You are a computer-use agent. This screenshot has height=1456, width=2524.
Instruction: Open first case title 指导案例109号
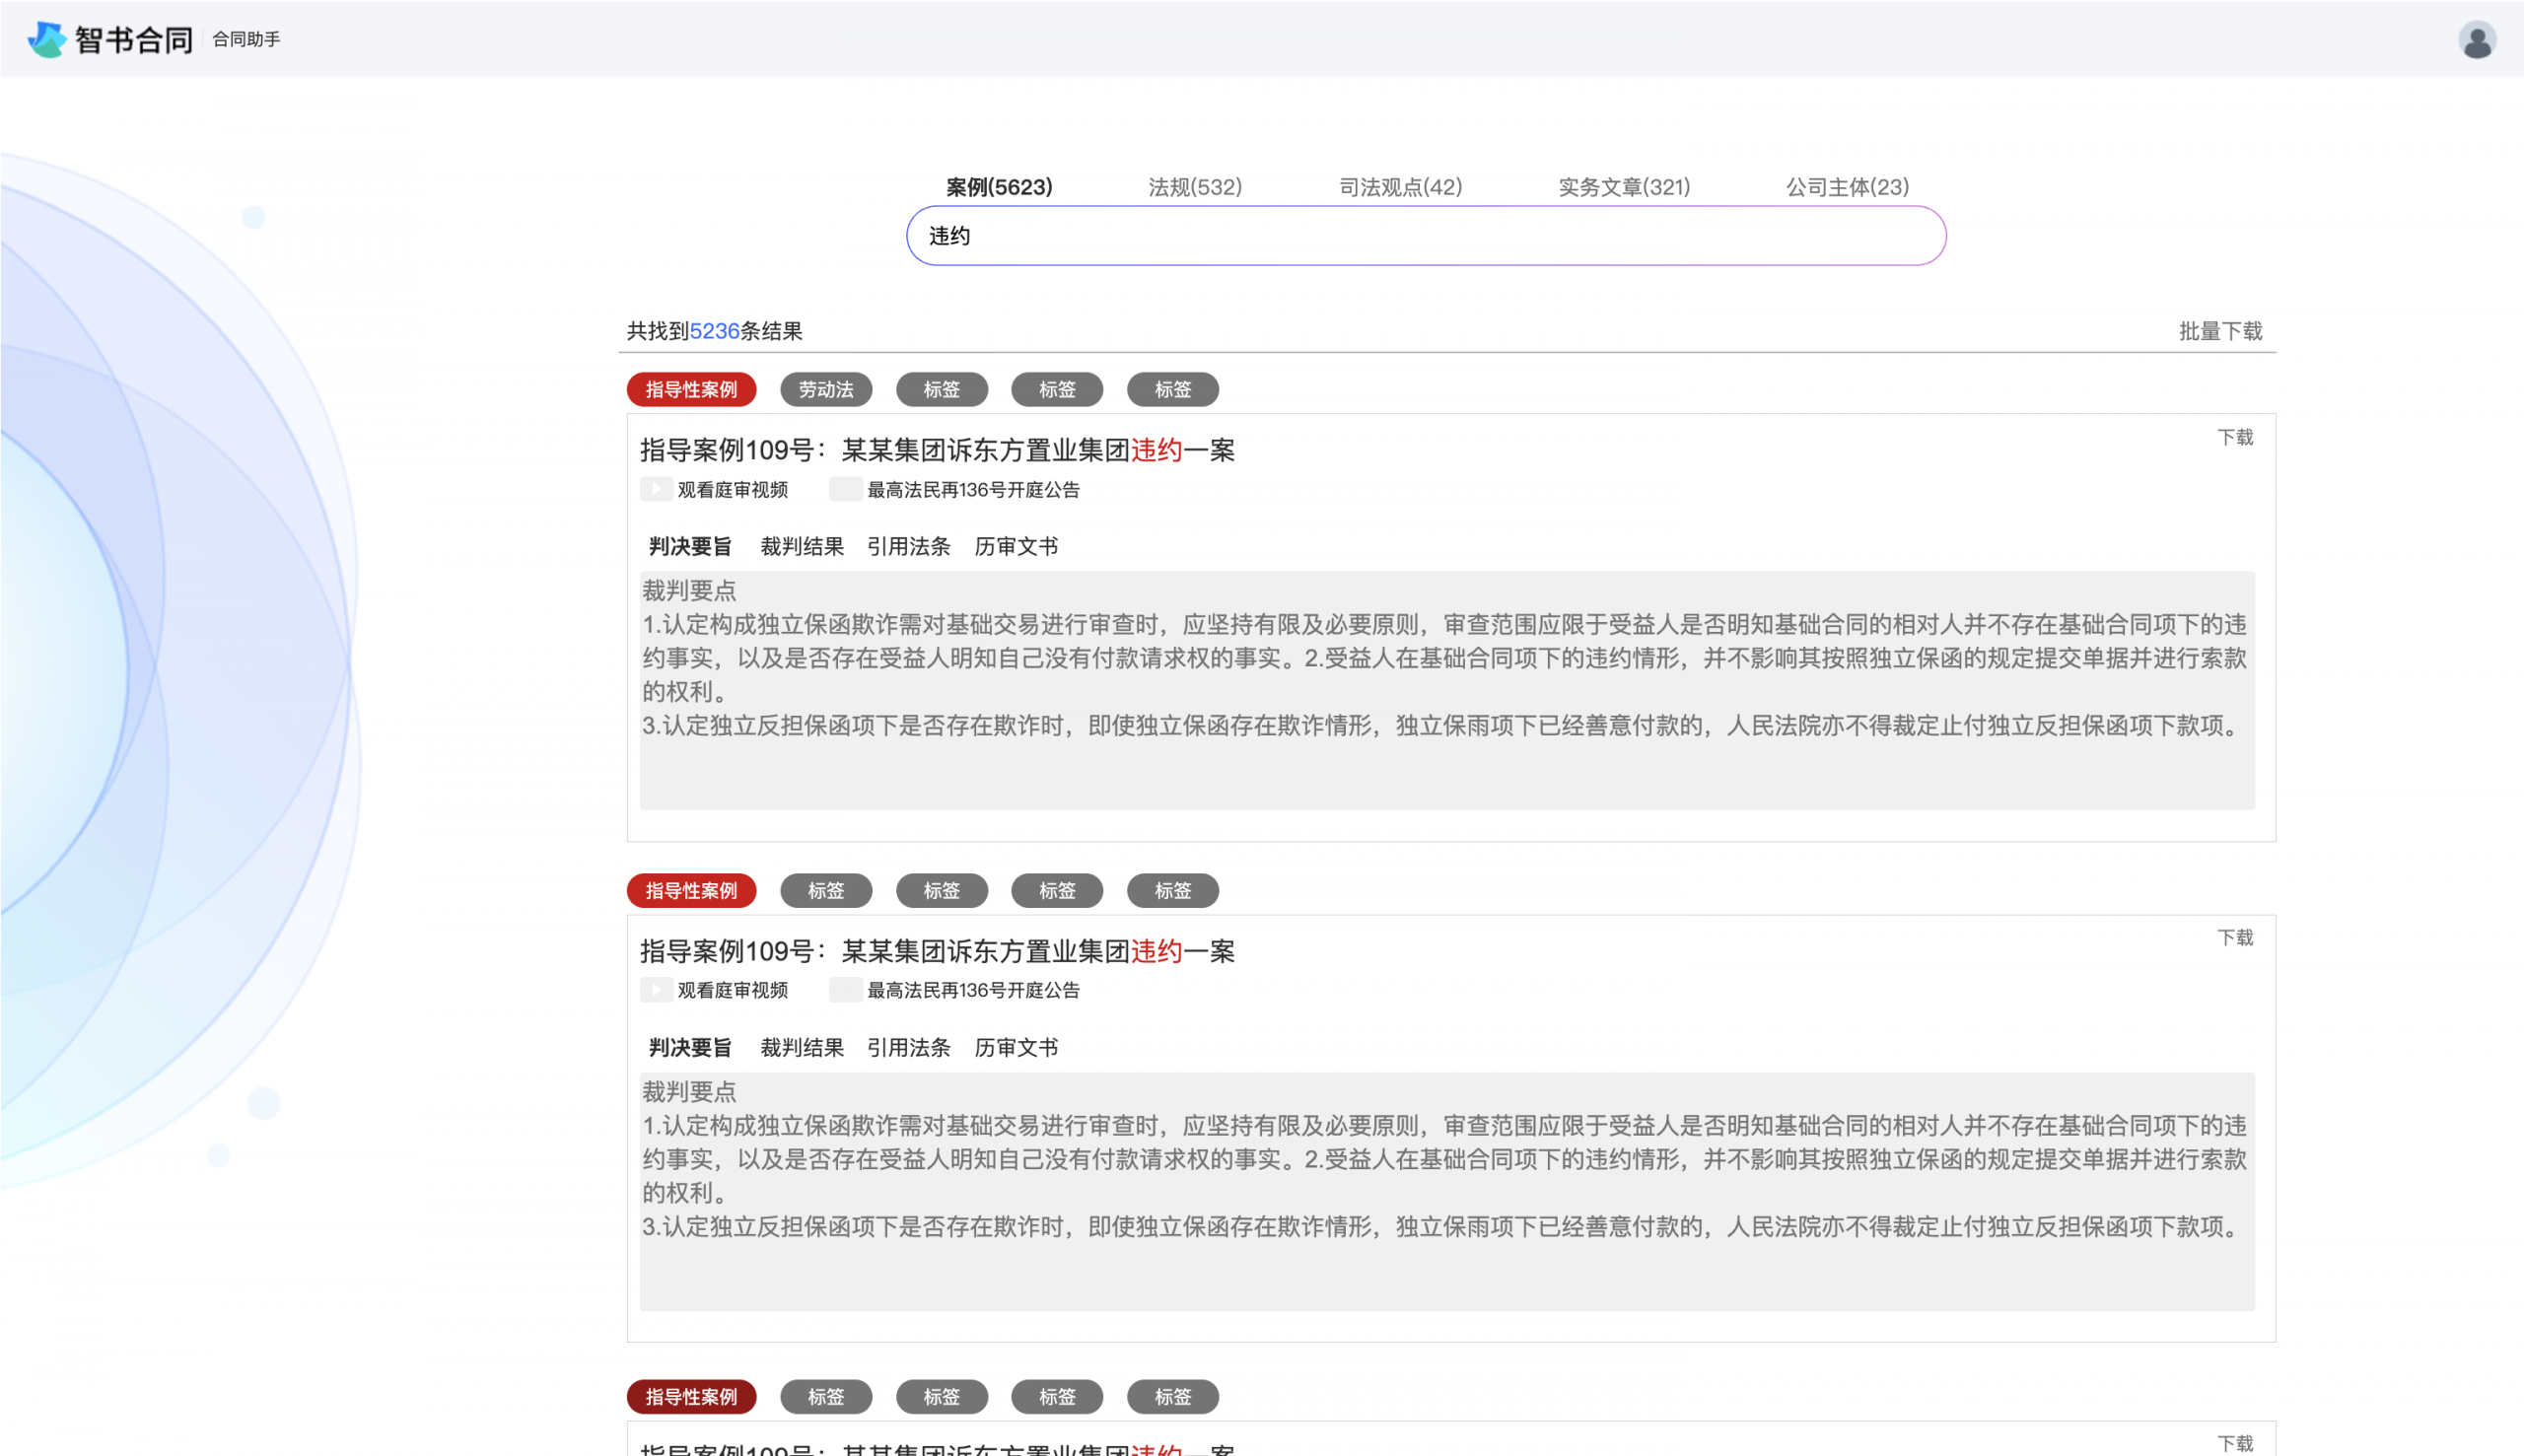coord(936,450)
